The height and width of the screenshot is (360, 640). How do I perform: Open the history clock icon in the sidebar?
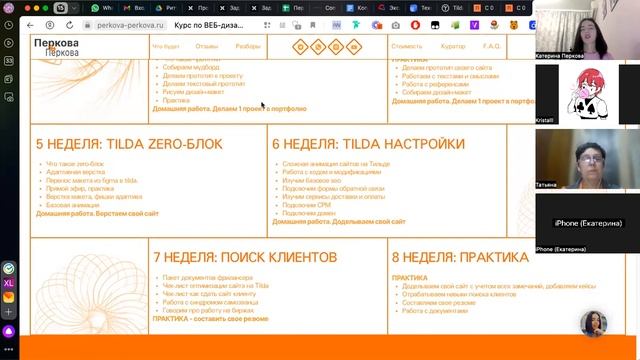click(9, 25)
